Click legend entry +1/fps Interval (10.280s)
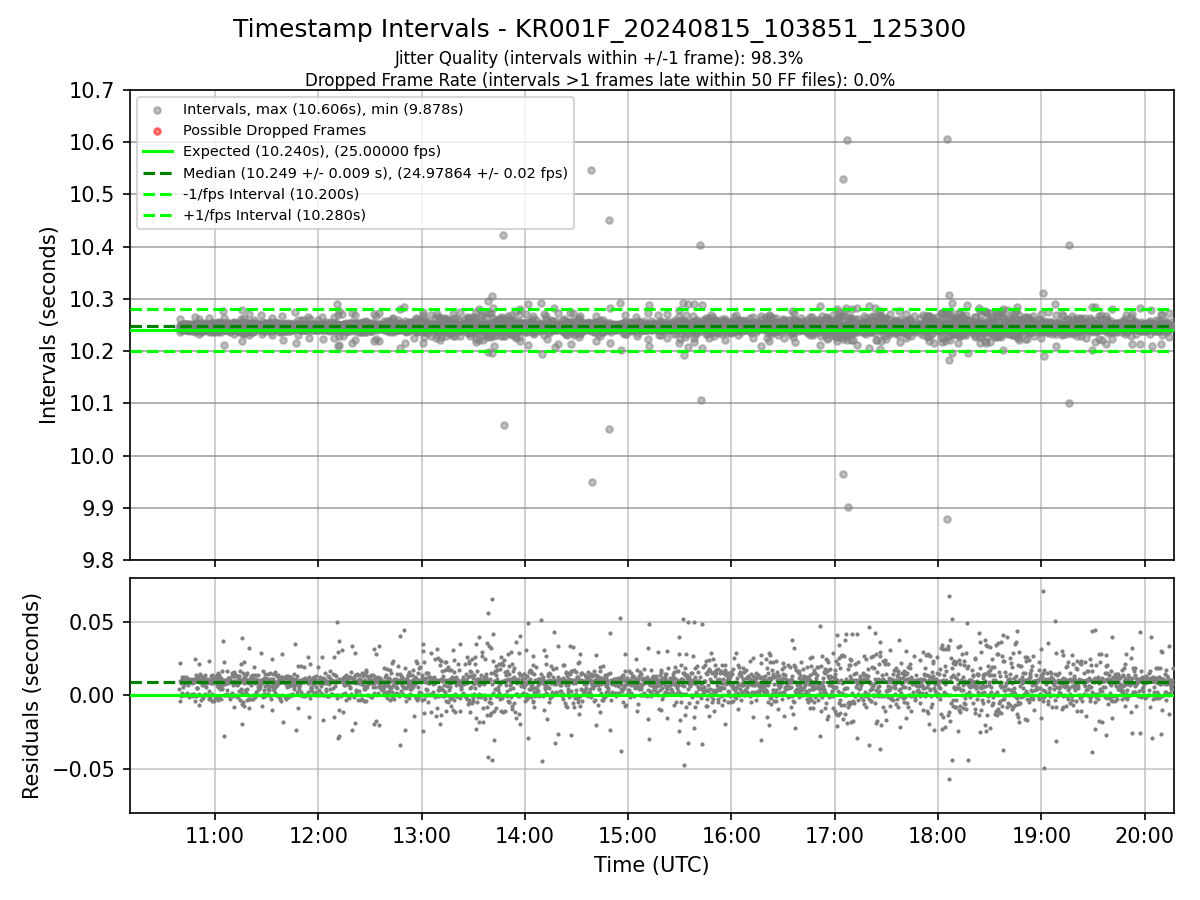This screenshot has width=1200, height=900. coord(274,215)
